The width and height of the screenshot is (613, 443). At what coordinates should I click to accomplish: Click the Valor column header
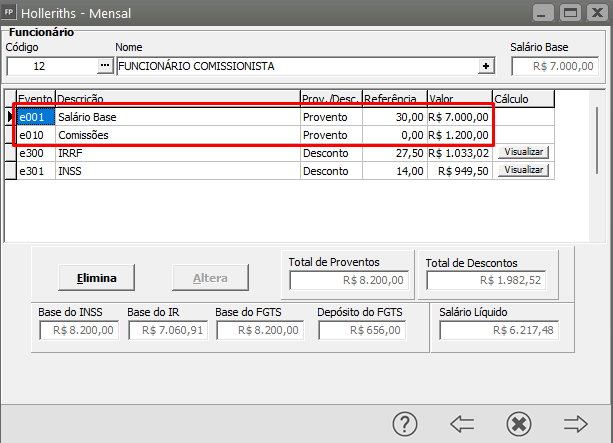(458, 99)
